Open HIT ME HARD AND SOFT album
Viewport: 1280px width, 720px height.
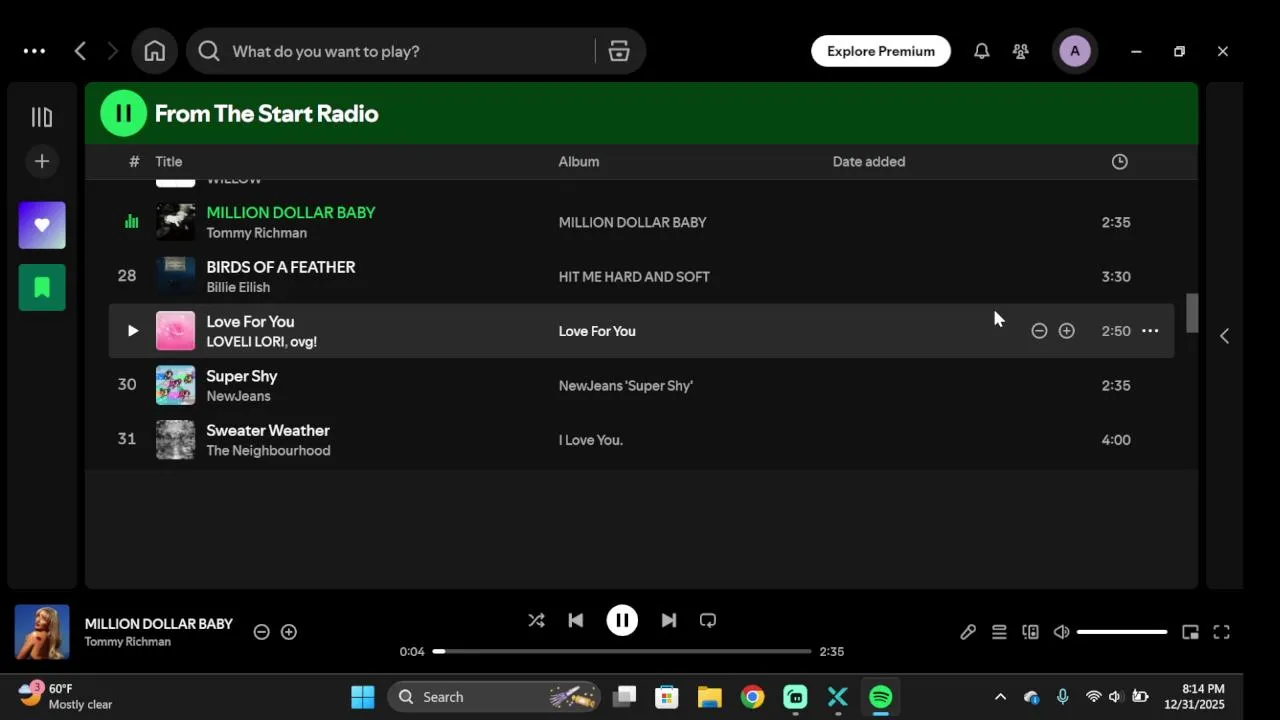click(x=634, y=277)
